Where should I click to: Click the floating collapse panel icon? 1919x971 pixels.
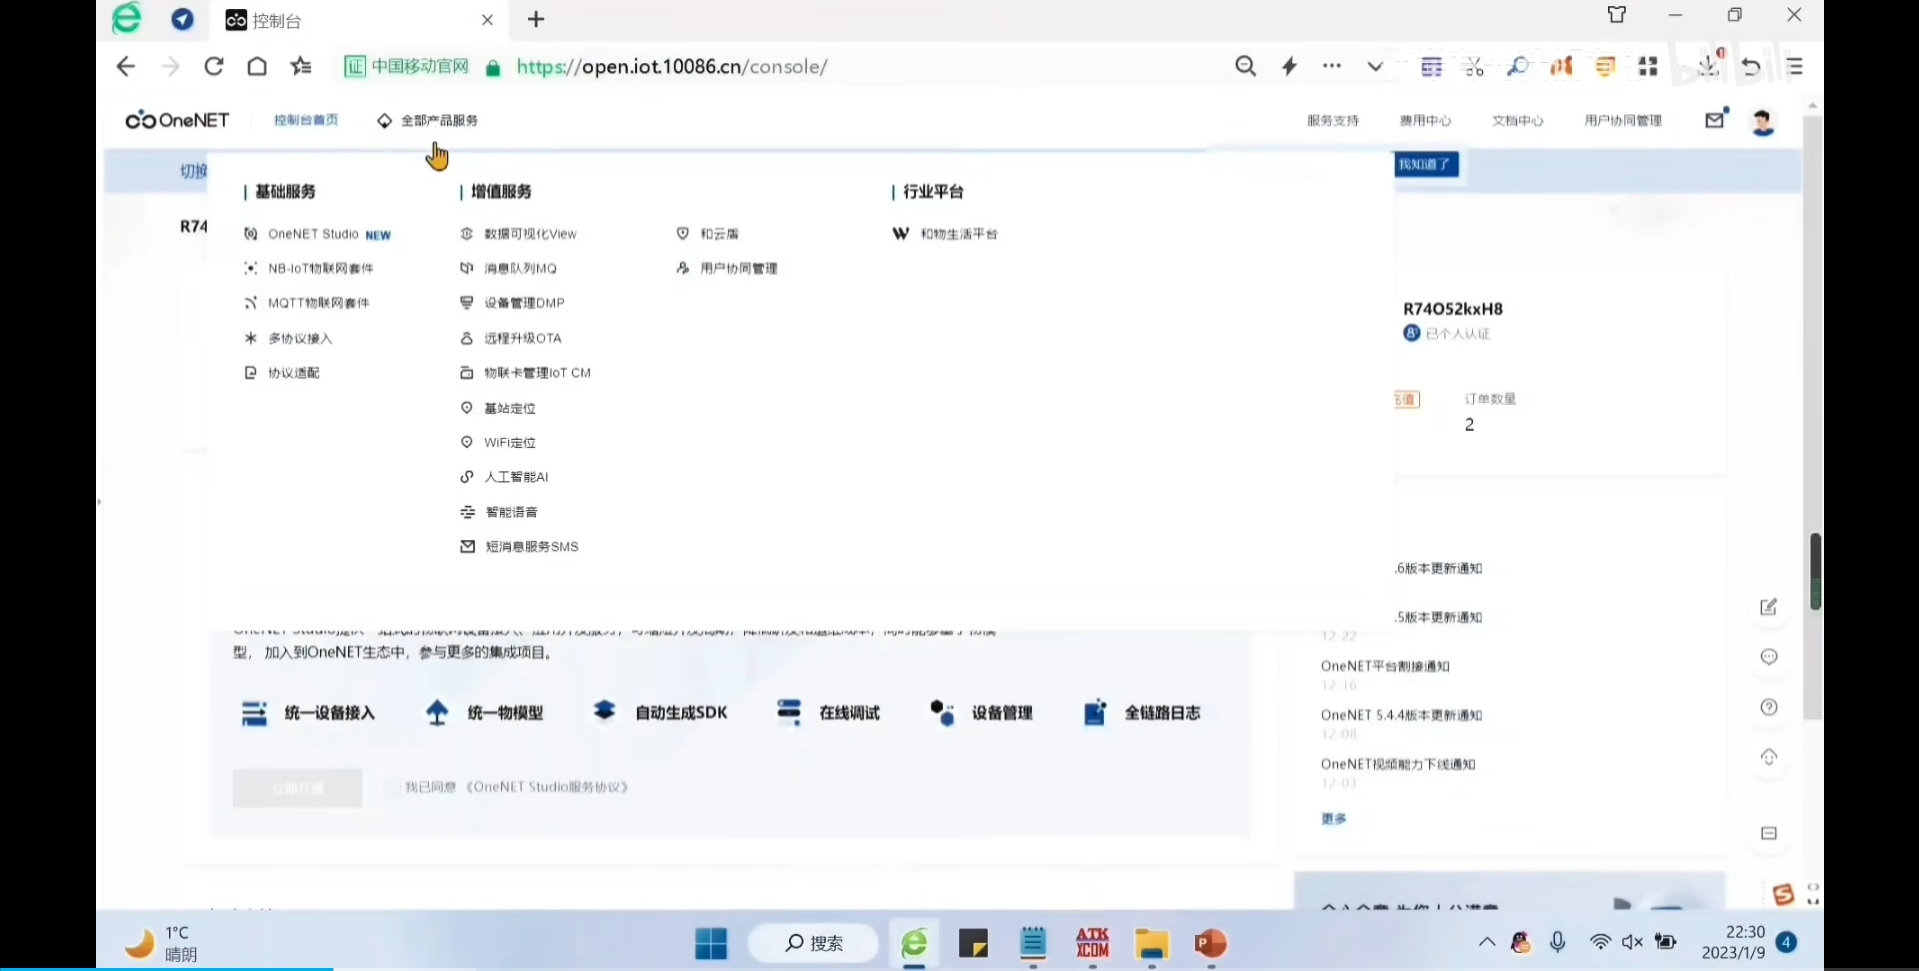tap(1769, 833)
